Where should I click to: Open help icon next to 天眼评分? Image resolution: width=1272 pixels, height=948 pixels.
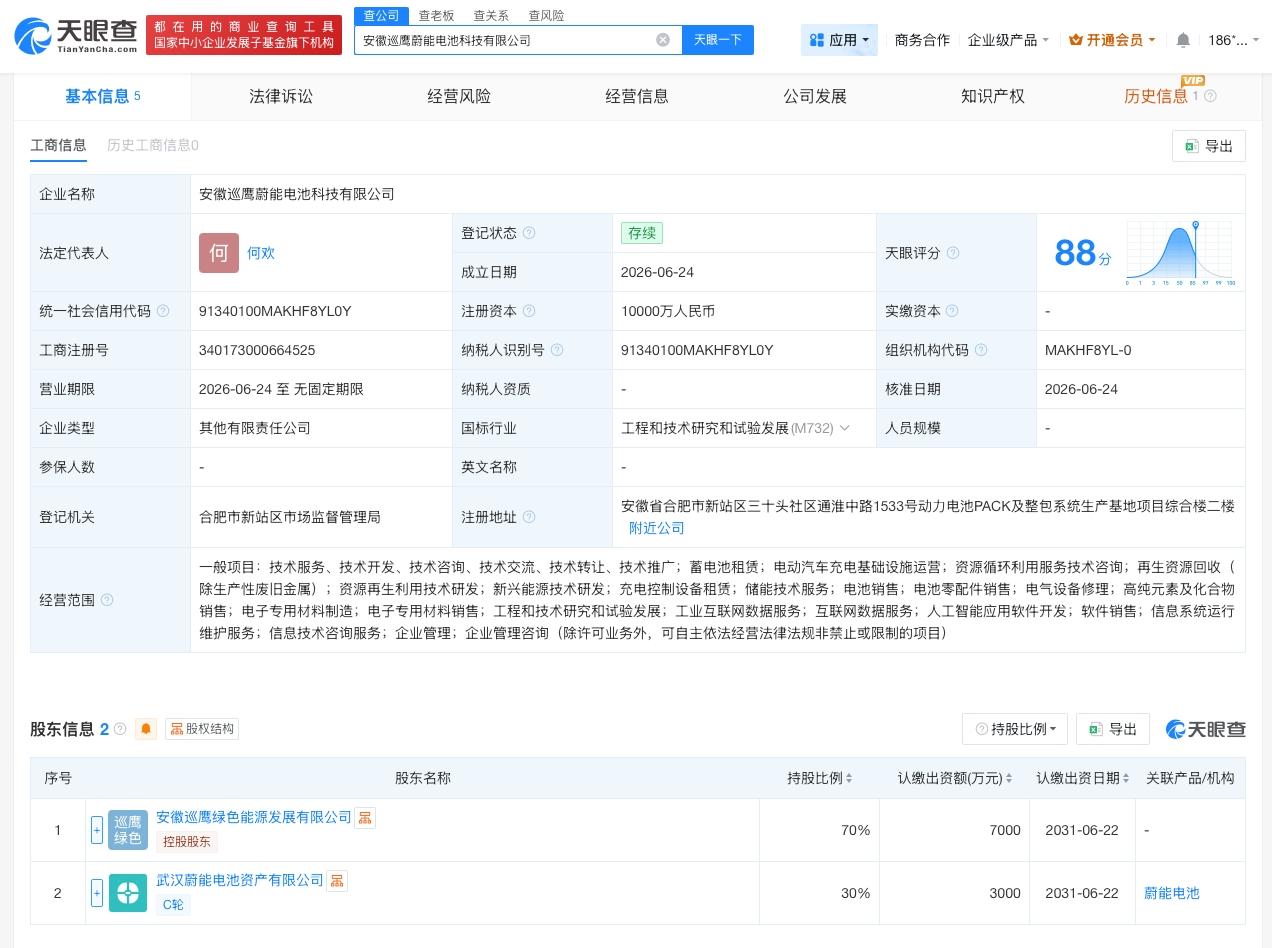(x=953, y=253)
